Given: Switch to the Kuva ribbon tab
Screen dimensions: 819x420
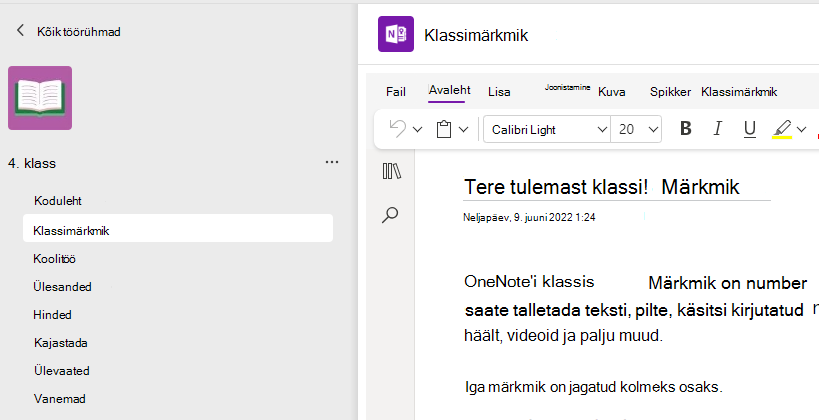Looking at the screenshot, I should tap(611, 91).
